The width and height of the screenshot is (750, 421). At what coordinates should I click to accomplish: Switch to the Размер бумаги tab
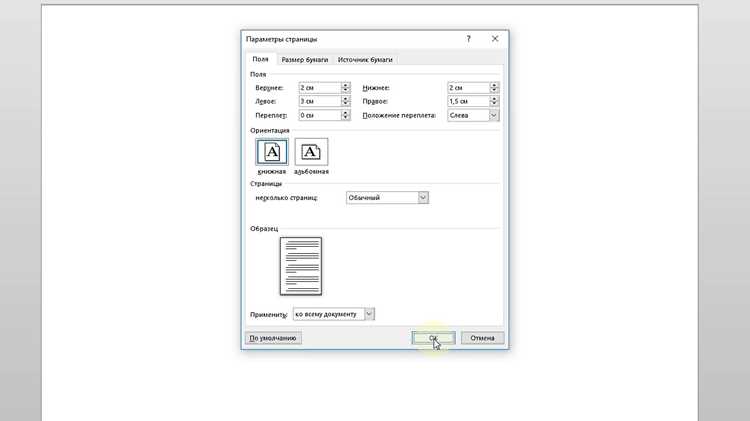[305, 60]
